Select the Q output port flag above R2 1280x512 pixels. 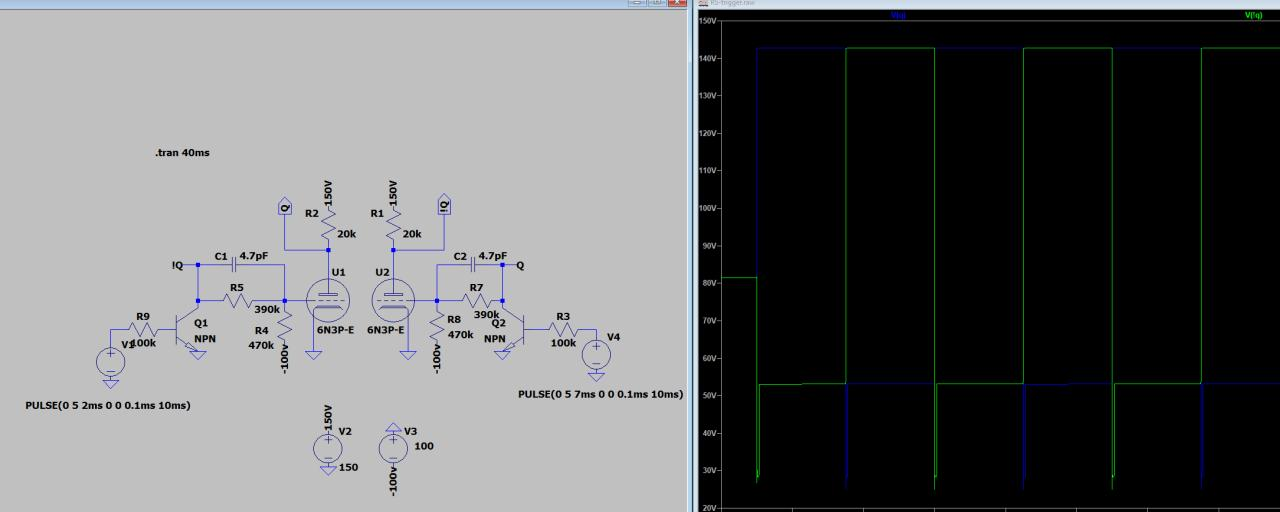coord(285,208)
